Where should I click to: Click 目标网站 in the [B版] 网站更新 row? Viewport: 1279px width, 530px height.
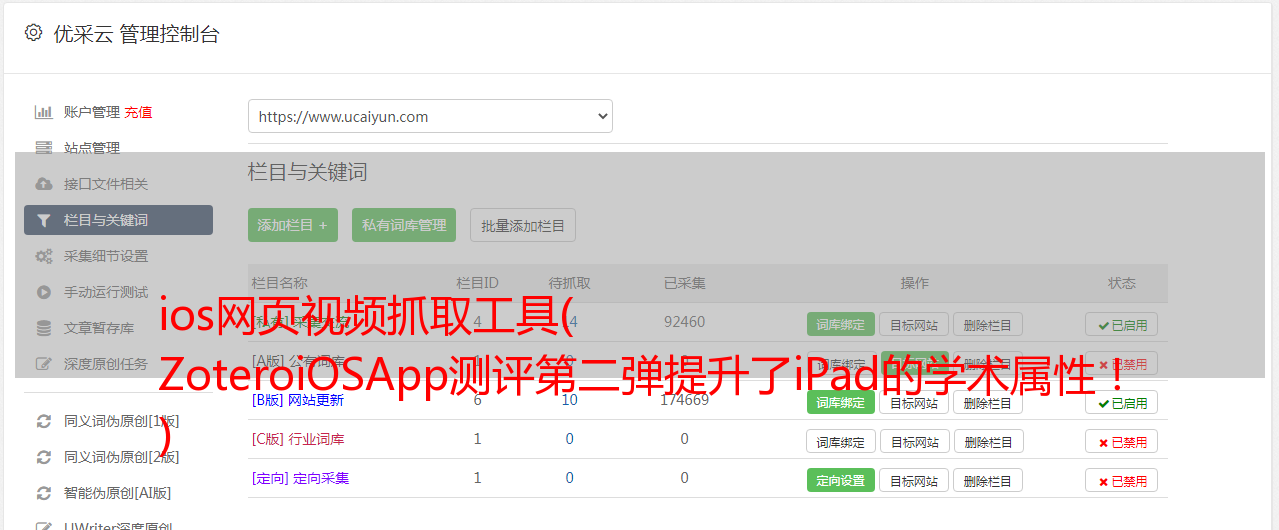pos(914,402)
